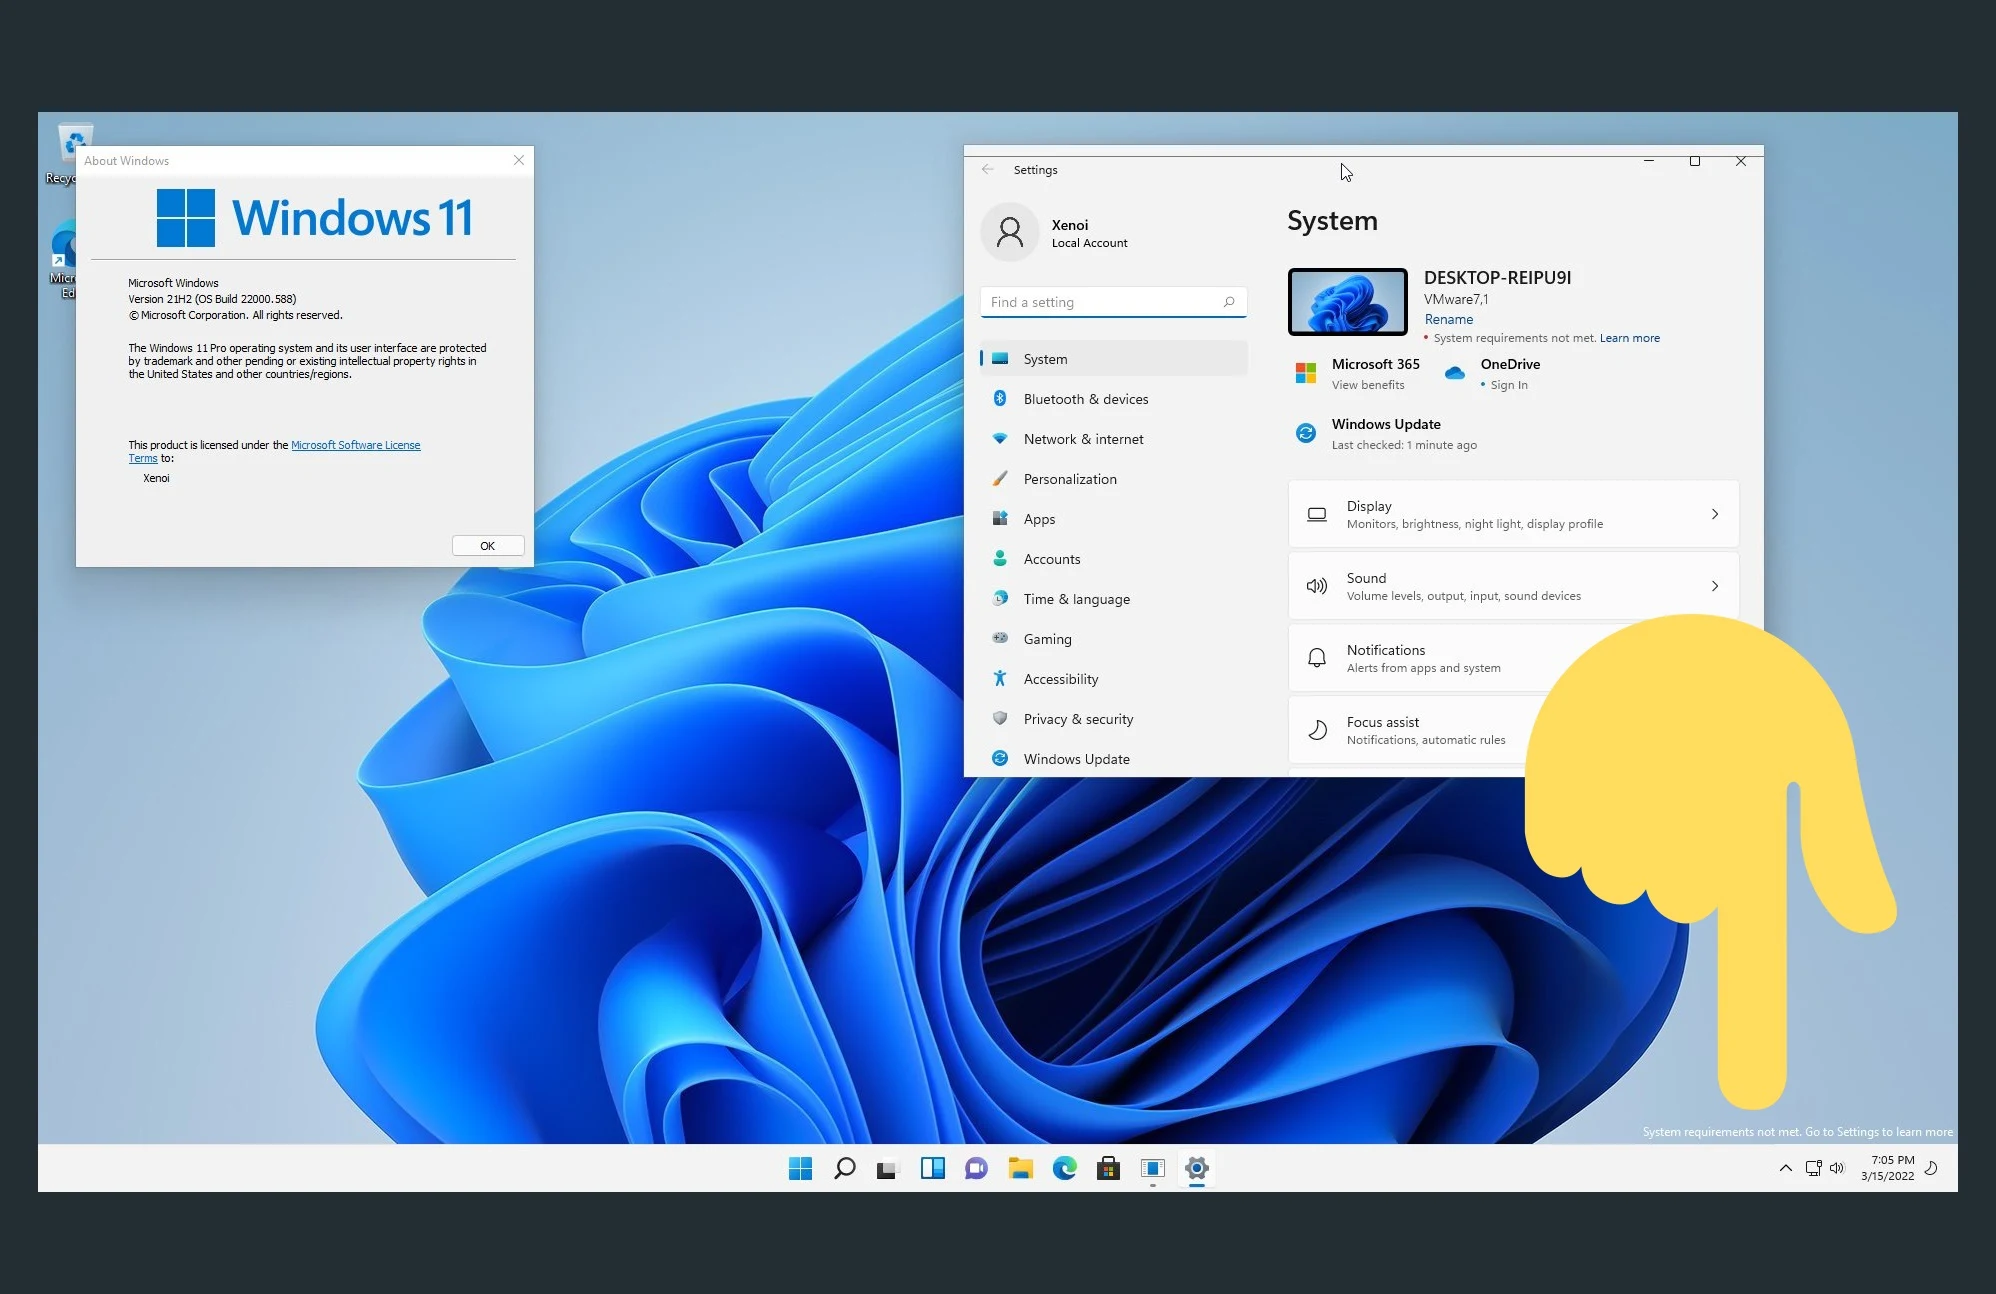Click the Start menu icon on taskbar
This screenshot has height=1294, width=1996.
(800, 1168)
